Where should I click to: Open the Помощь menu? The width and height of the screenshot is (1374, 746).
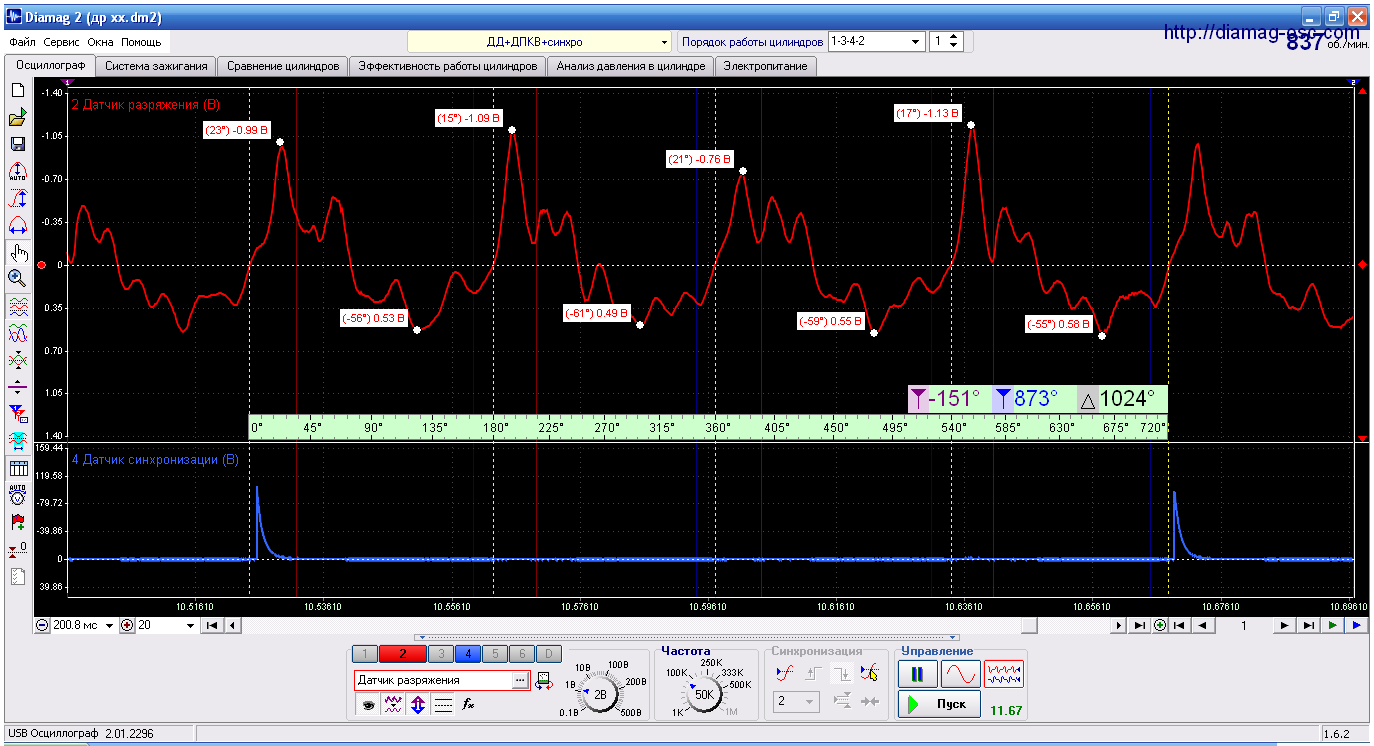pos(141,42)
